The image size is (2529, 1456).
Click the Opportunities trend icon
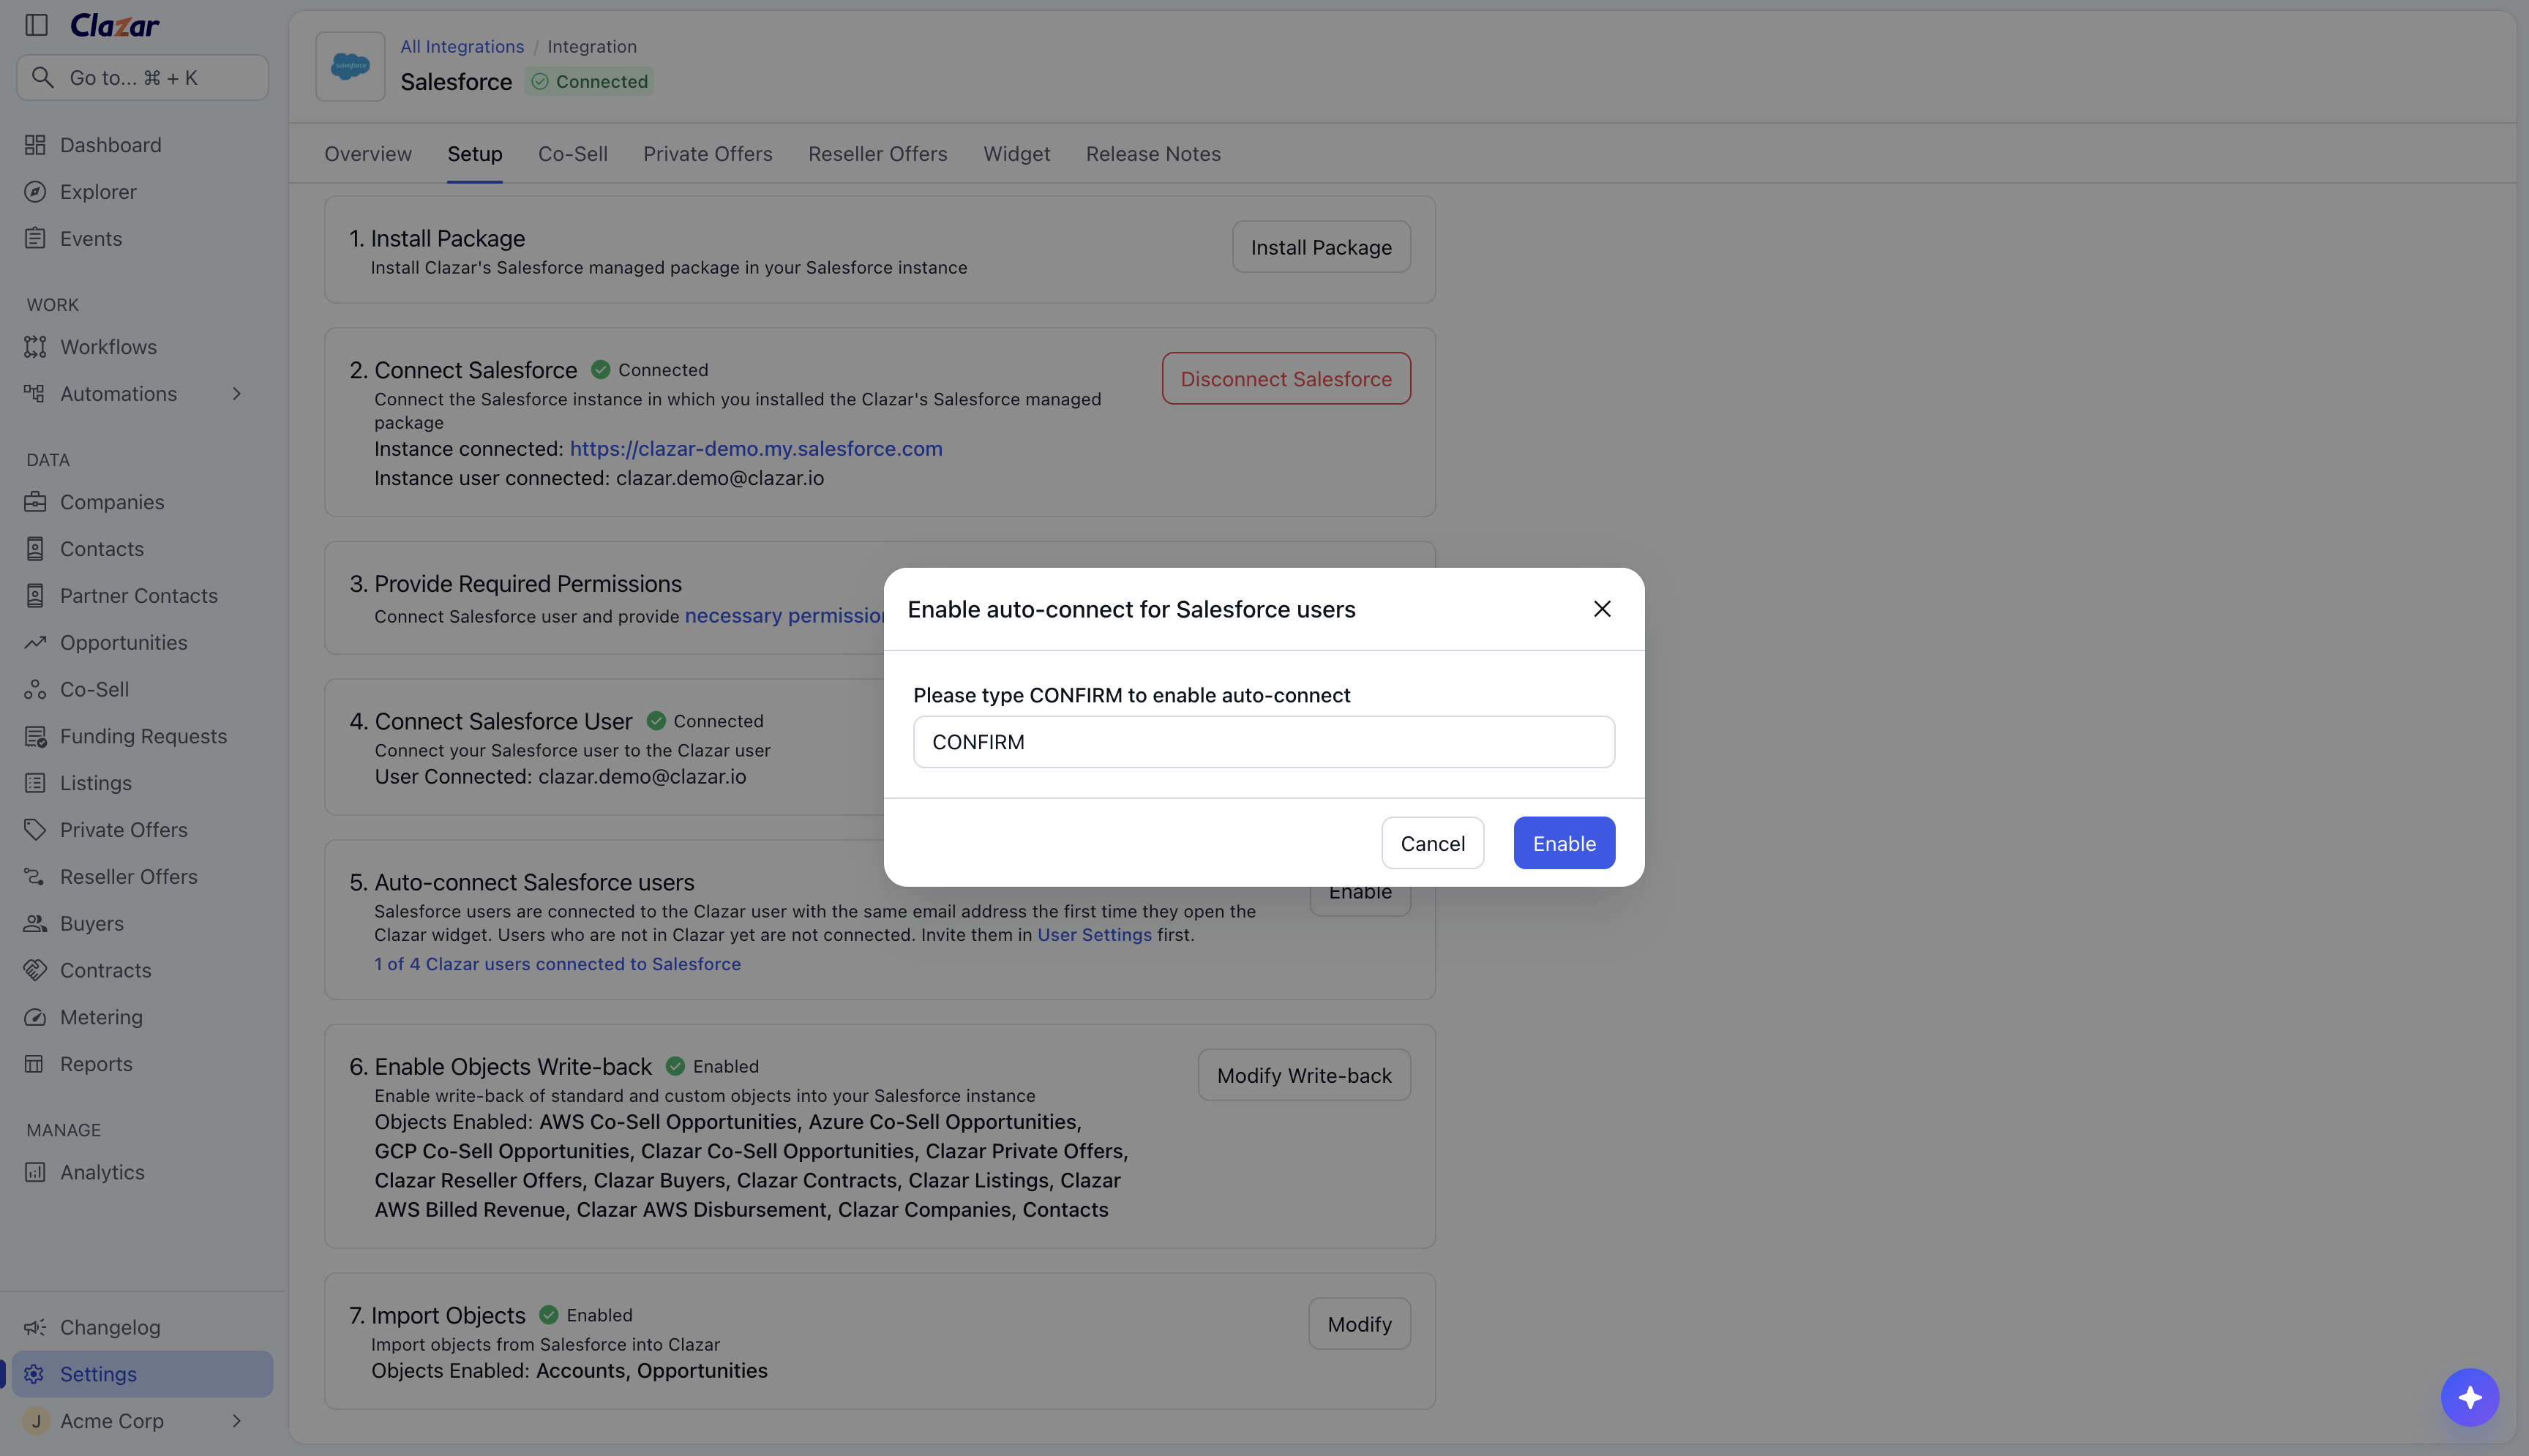point(35,643)
